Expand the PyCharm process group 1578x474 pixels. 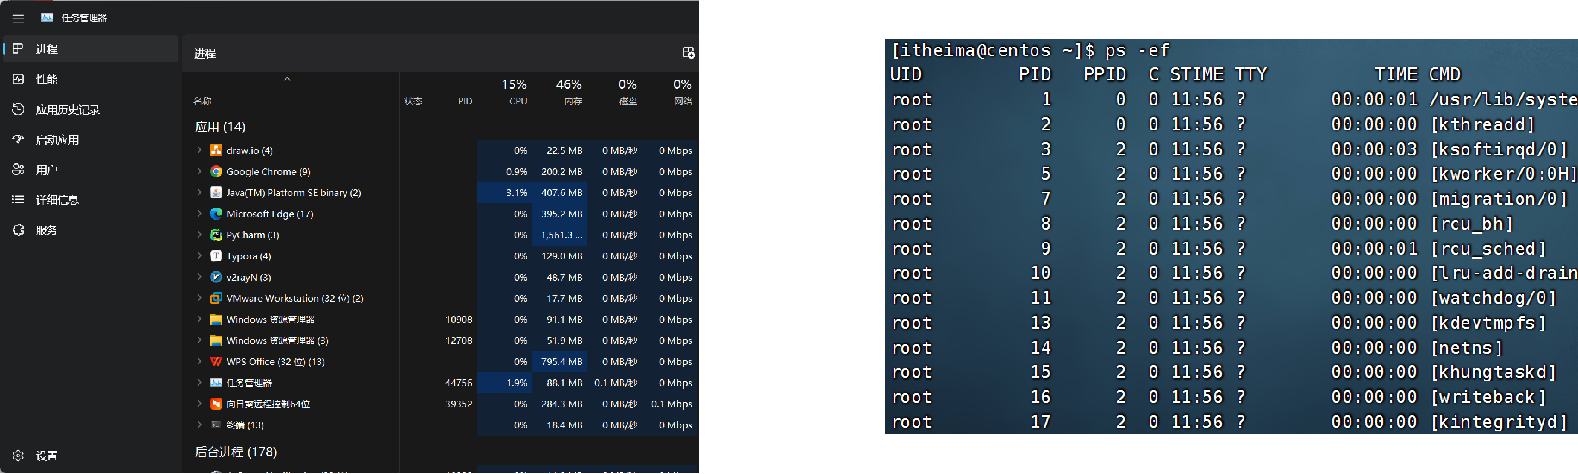(x=199, y=235)
